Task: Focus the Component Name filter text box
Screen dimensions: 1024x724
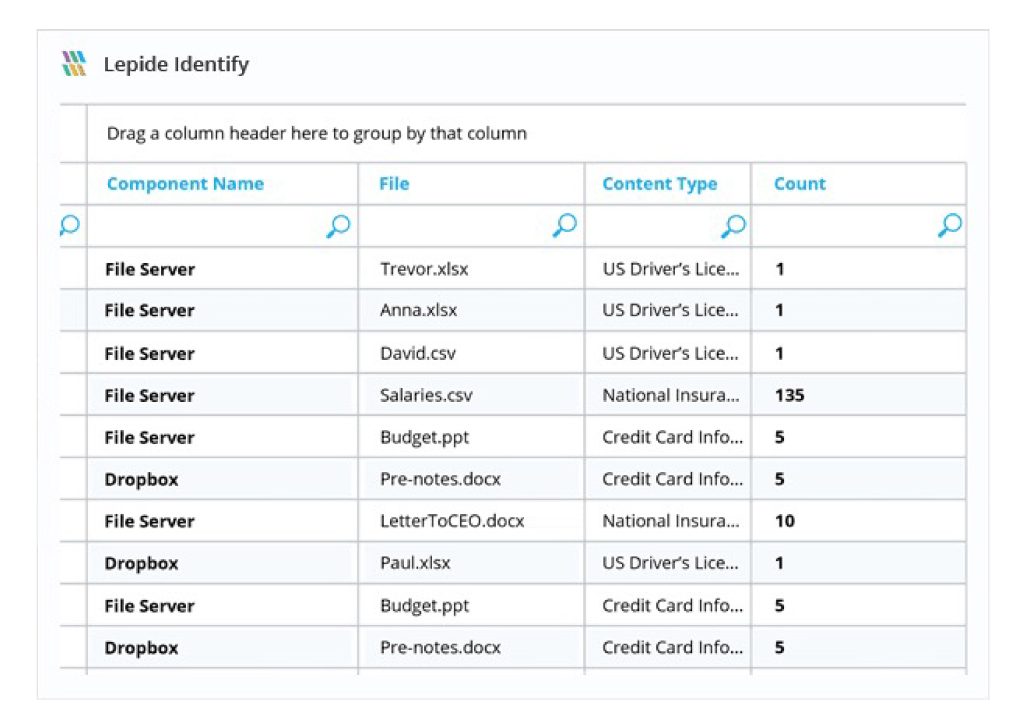Action: point(223,226)
